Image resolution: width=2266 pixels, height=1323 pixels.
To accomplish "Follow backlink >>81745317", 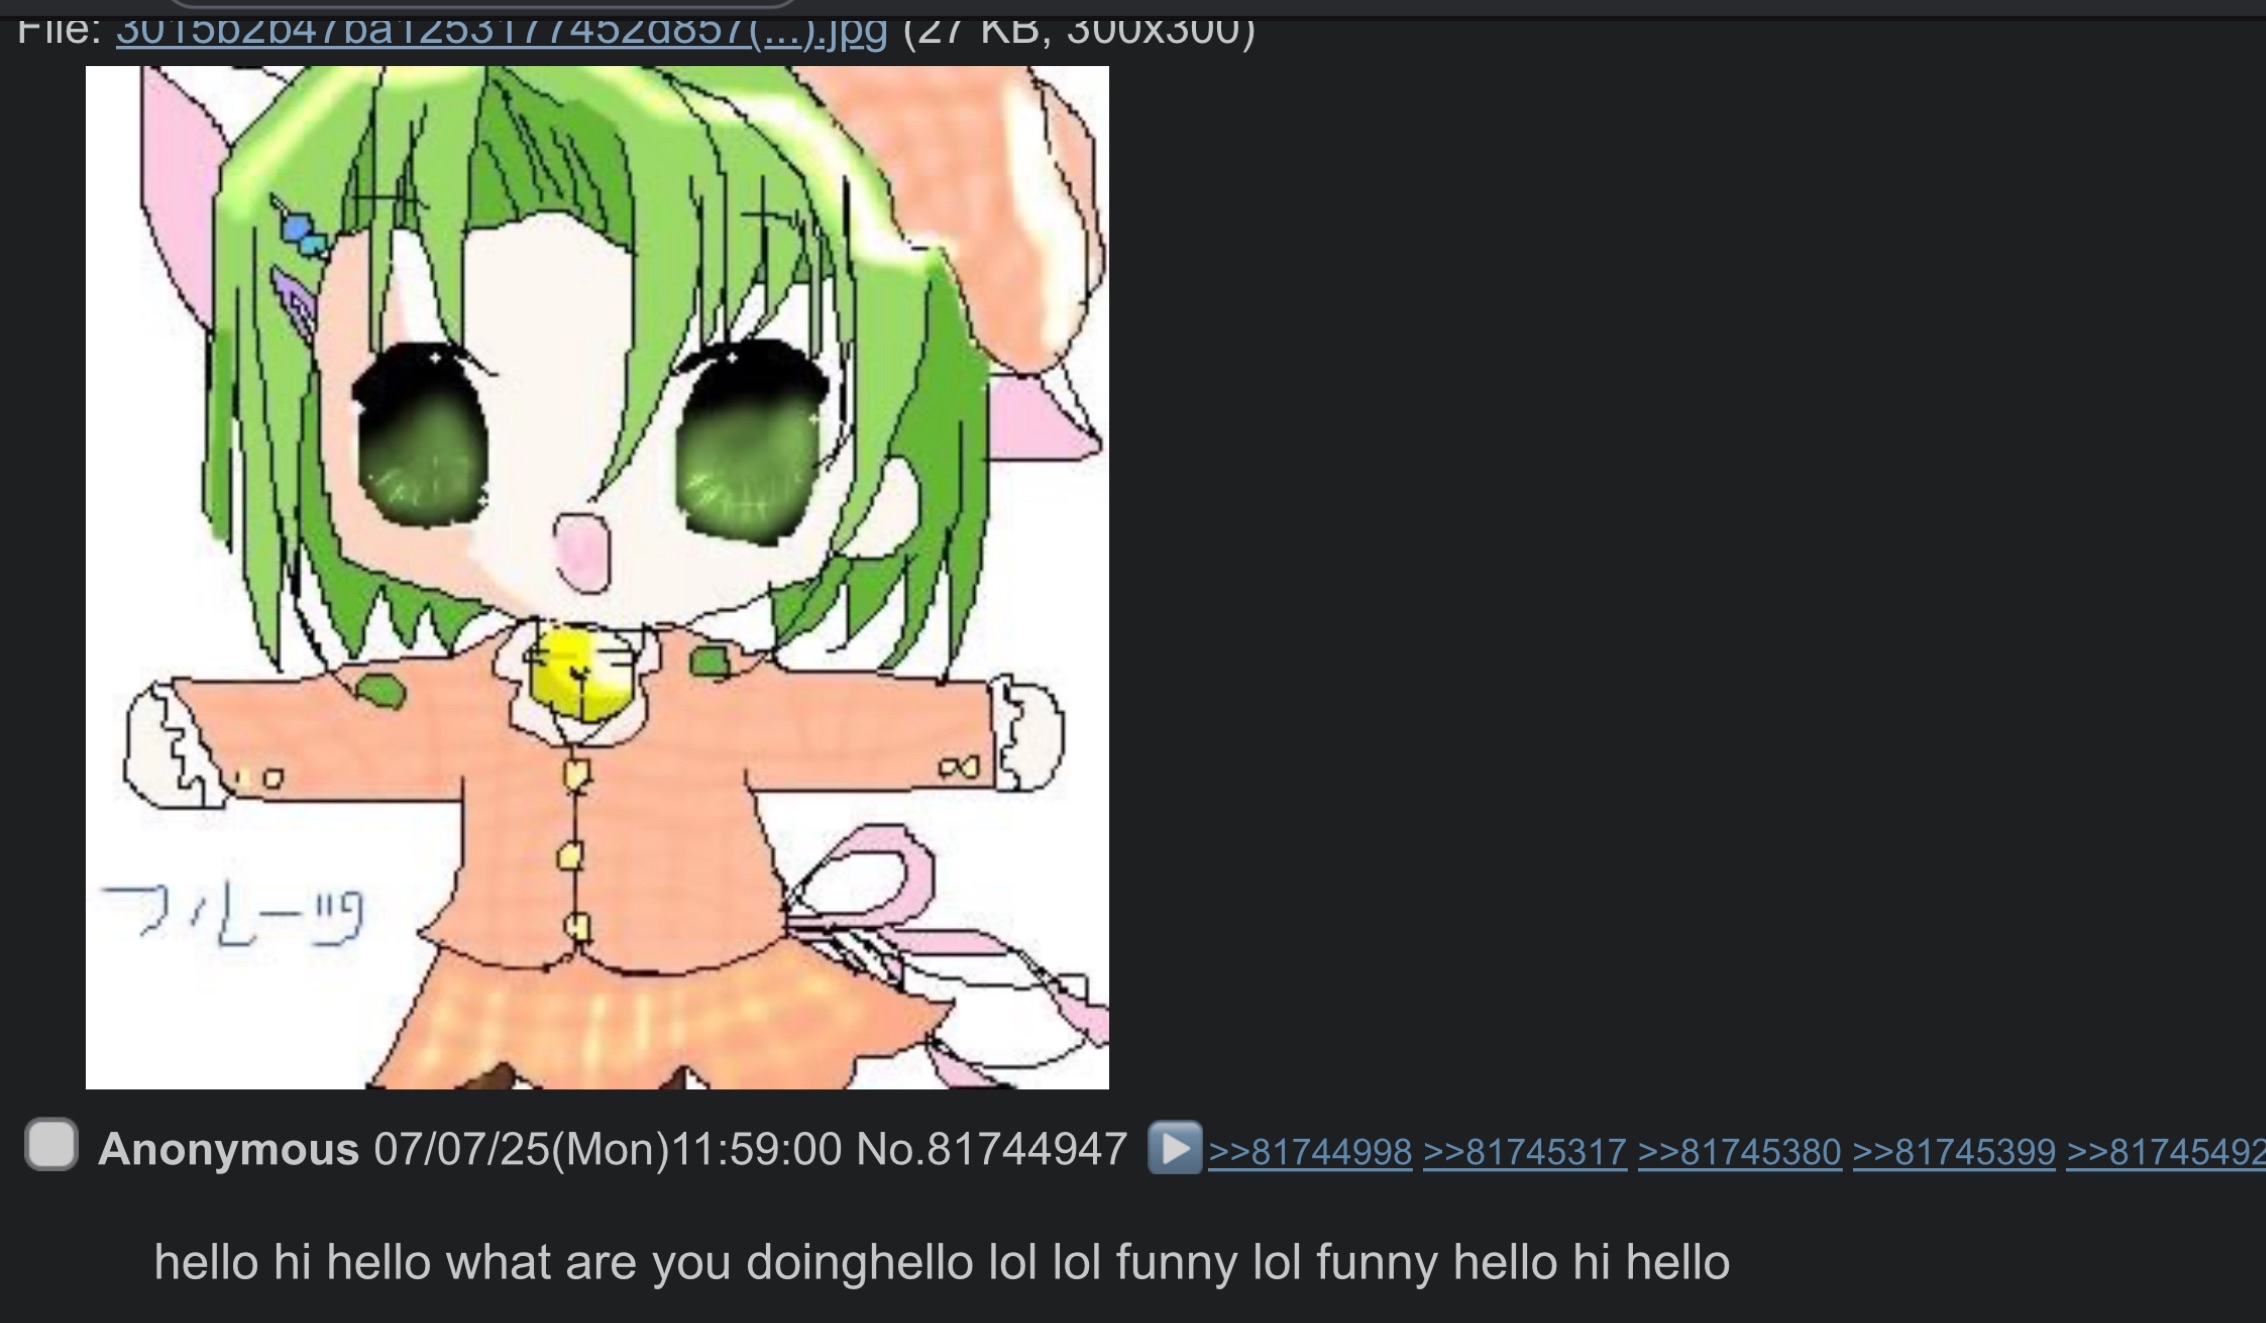I will (1525, 1152).
